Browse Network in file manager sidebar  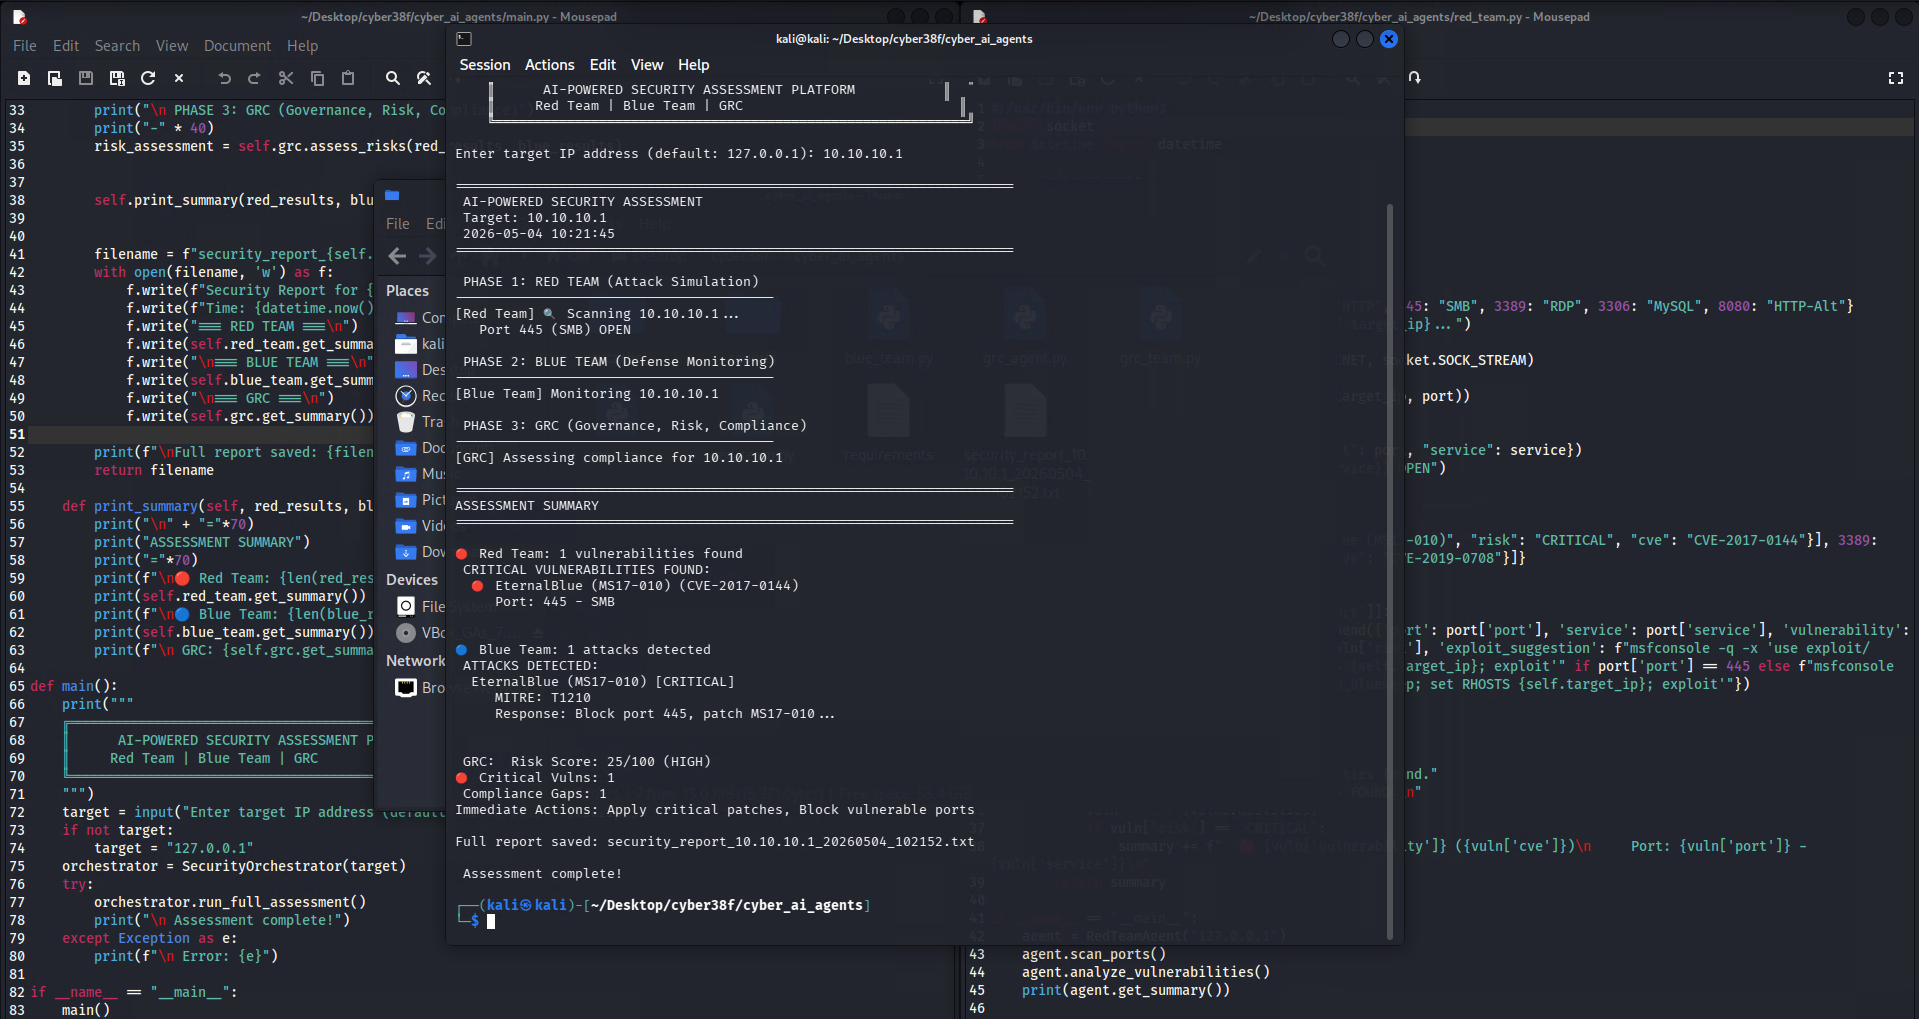point(420,688)
